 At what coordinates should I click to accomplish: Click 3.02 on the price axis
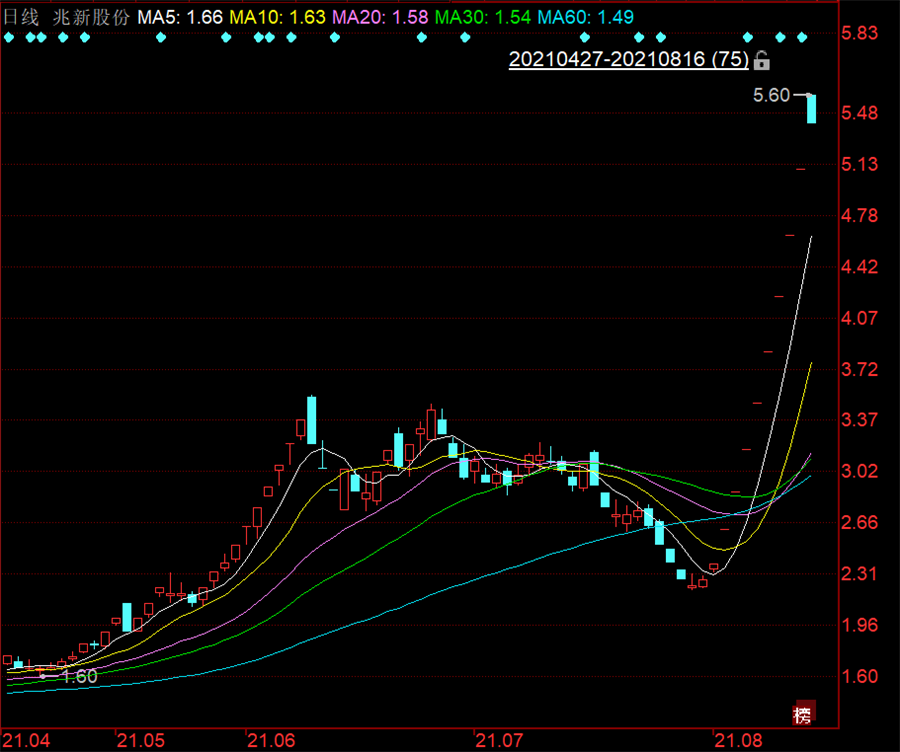click(x=859, y=471)
